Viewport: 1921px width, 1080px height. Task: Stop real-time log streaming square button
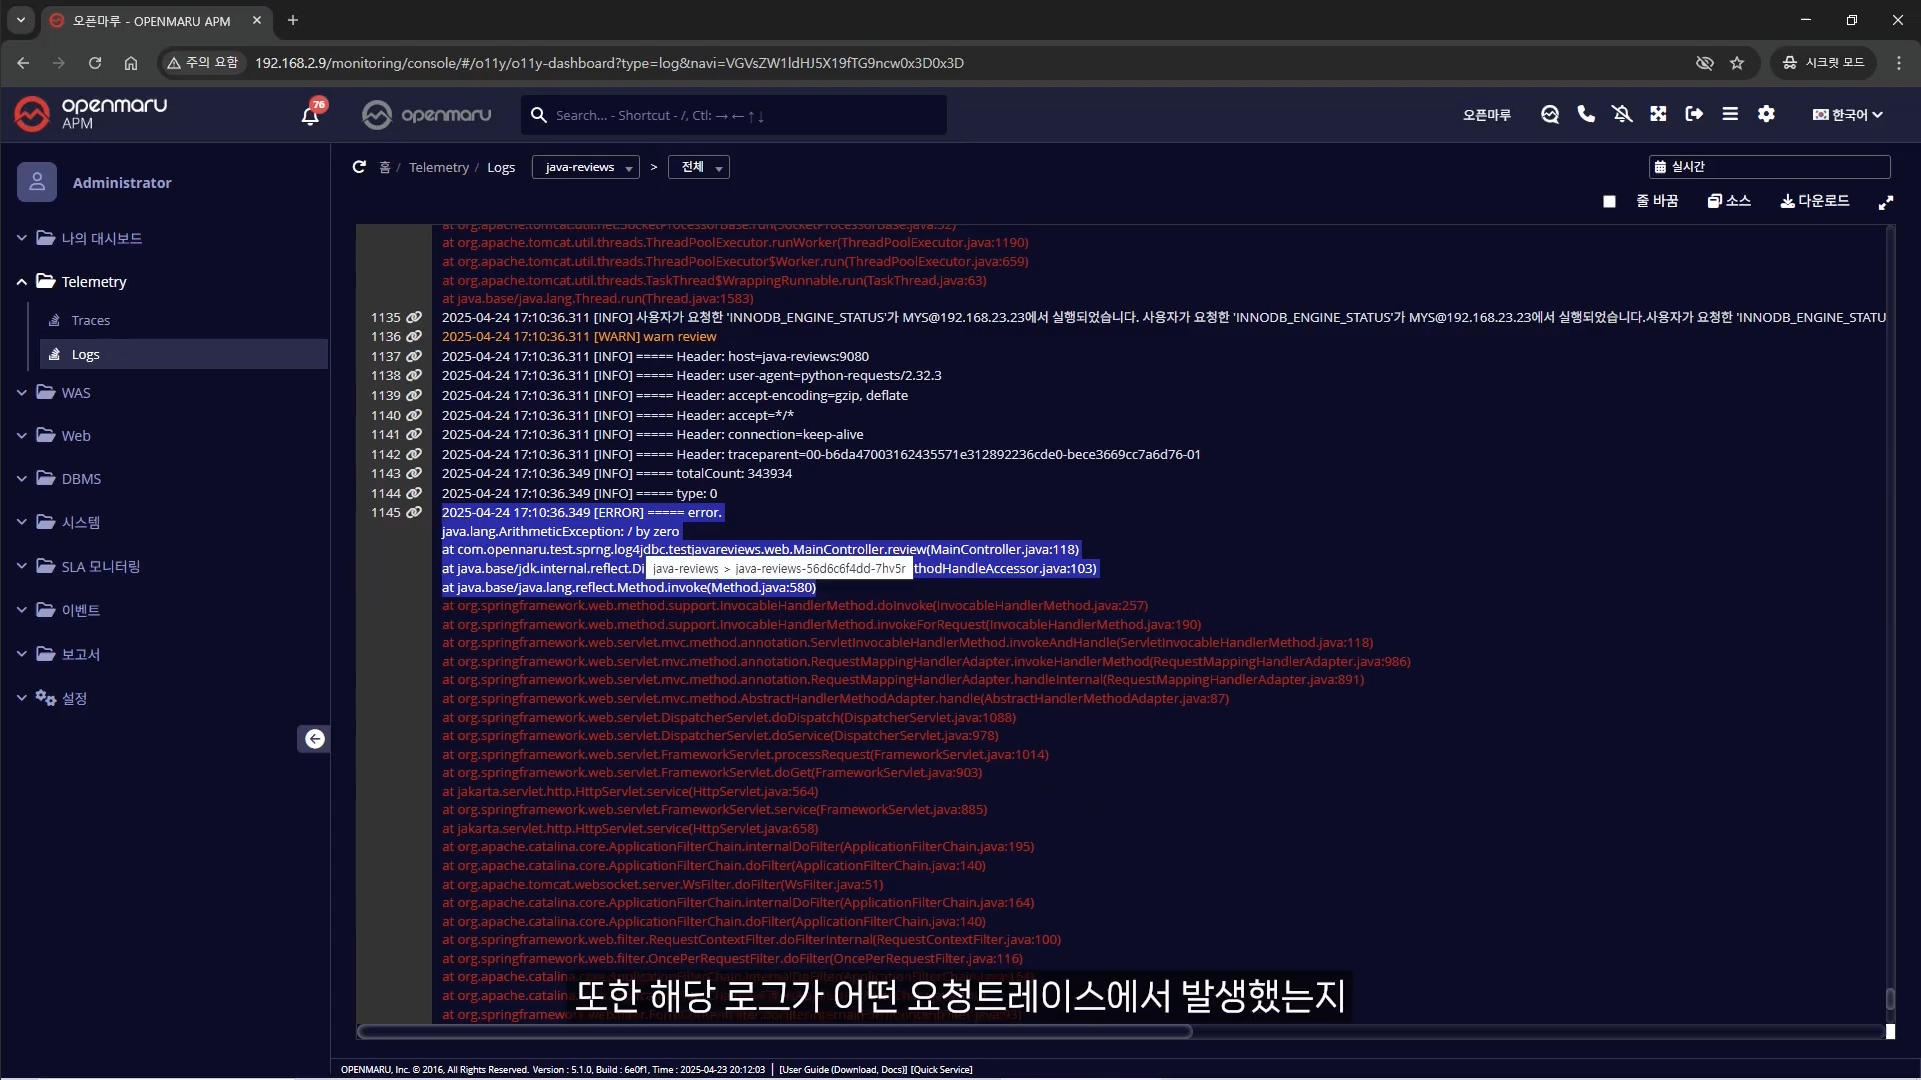(x=1609, y=201)
